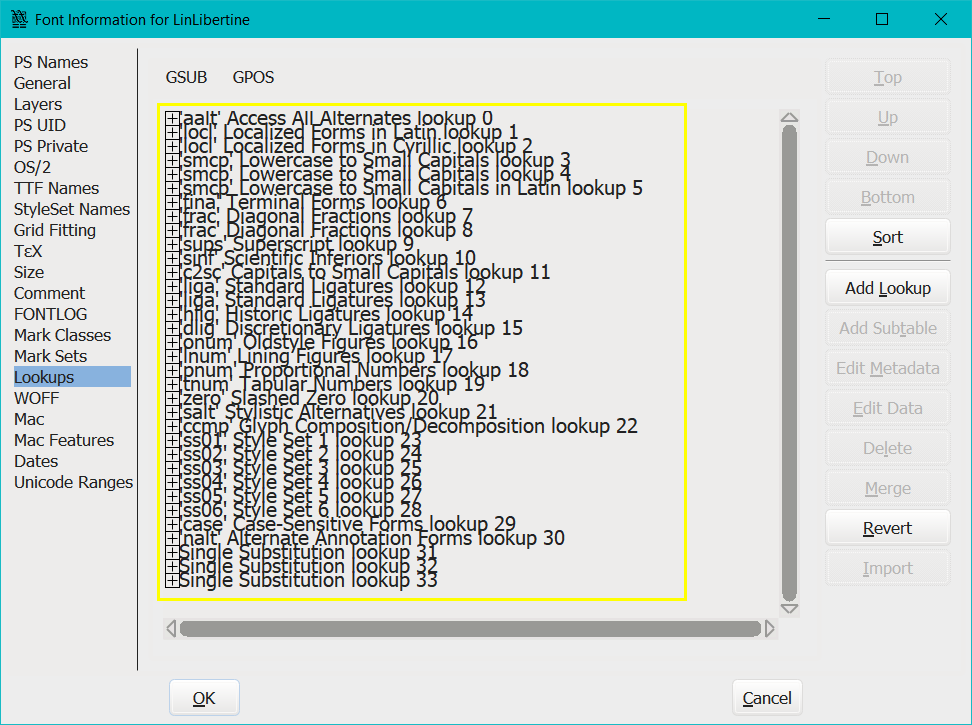
Task: Expand 'locl' Localized Forms in Latin lookup 1
Action: tap(172, 132)
